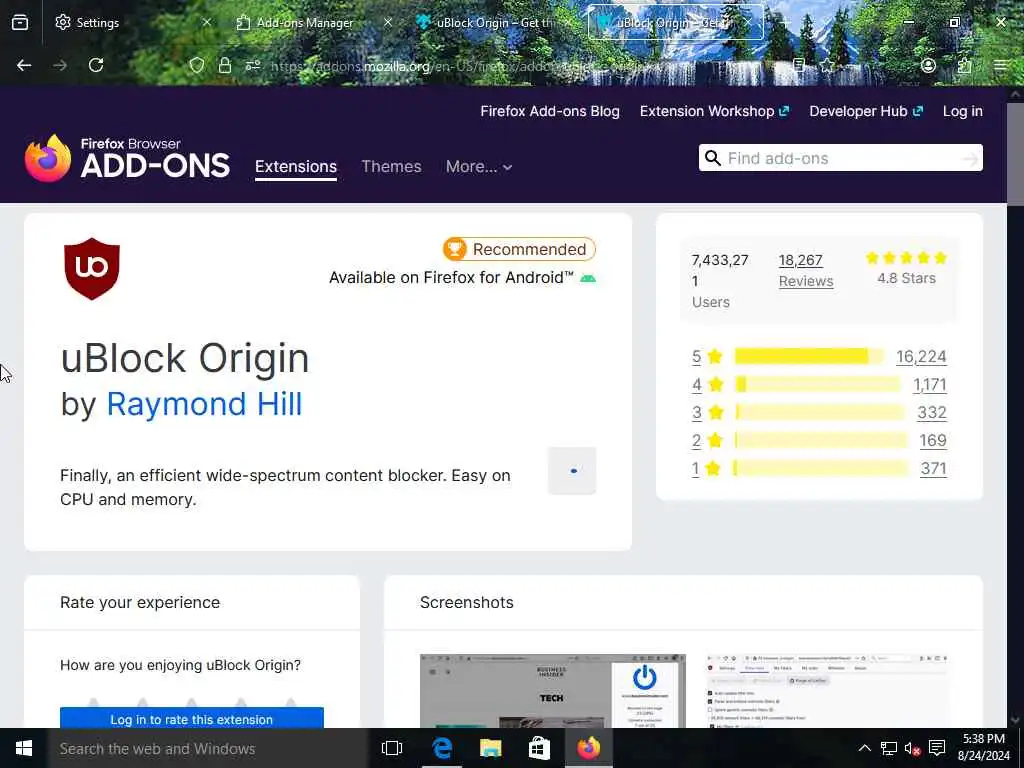Click the uBlock Origin shield icon

(91, 268)
